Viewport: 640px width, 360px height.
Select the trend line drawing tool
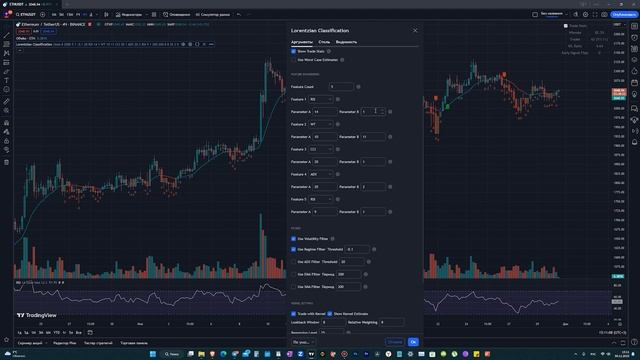pyautogui.click(x=7, y=35)
